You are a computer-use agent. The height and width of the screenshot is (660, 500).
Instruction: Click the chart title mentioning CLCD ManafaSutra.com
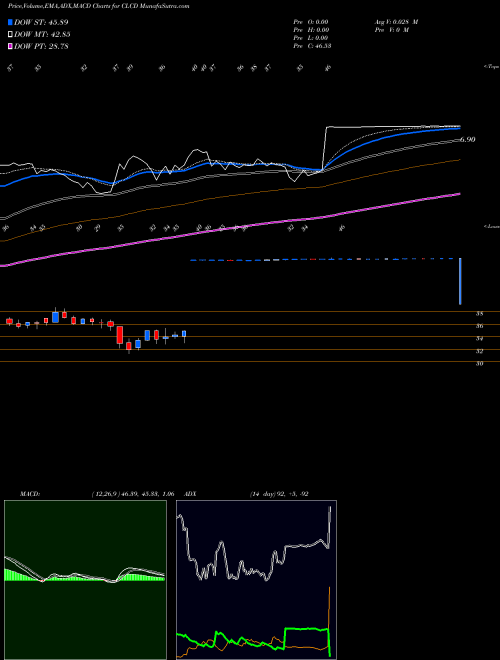coord(99,6)
